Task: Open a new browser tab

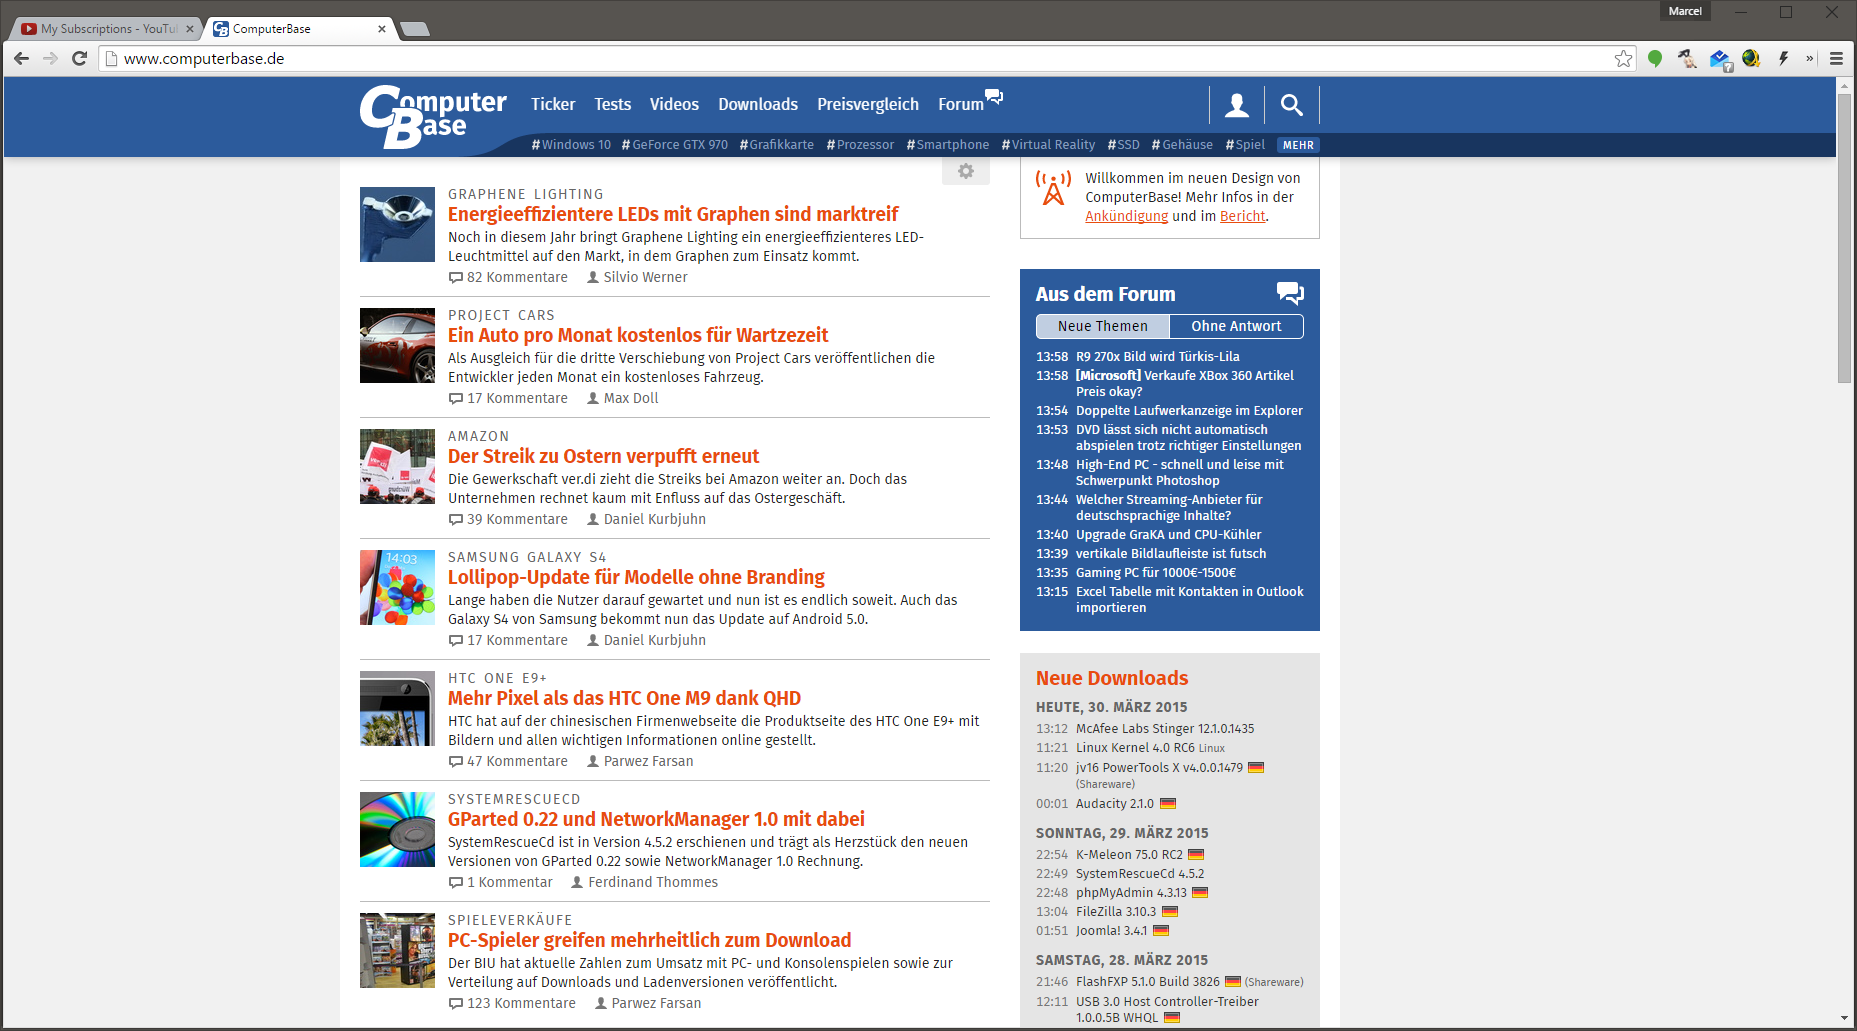Action: pos(414,29)
